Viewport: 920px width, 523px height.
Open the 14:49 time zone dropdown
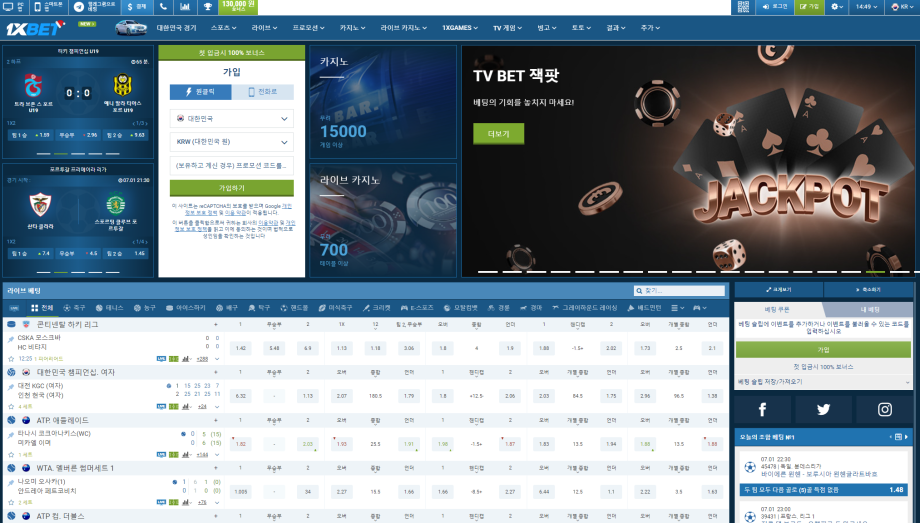point(866,7)
